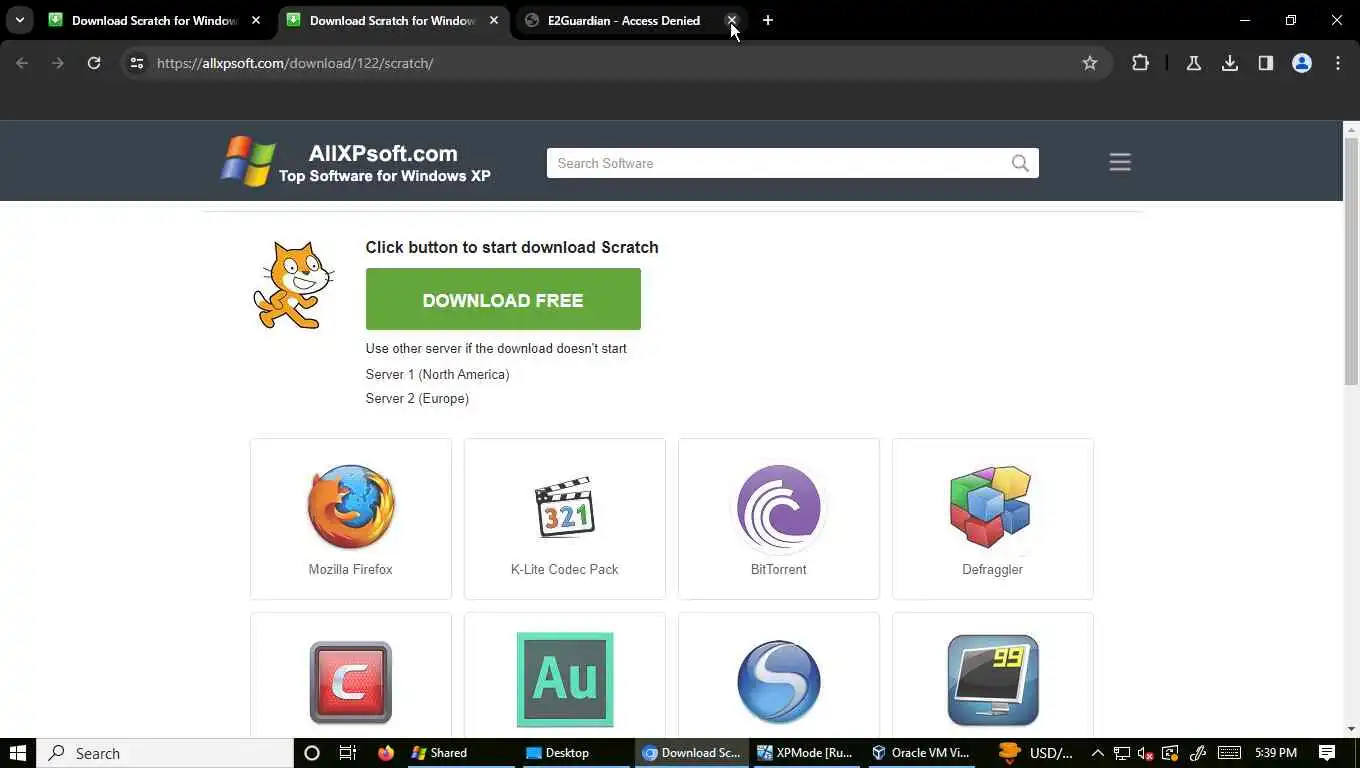
Task: Go forward with the forward arrow
Action: 58,63
